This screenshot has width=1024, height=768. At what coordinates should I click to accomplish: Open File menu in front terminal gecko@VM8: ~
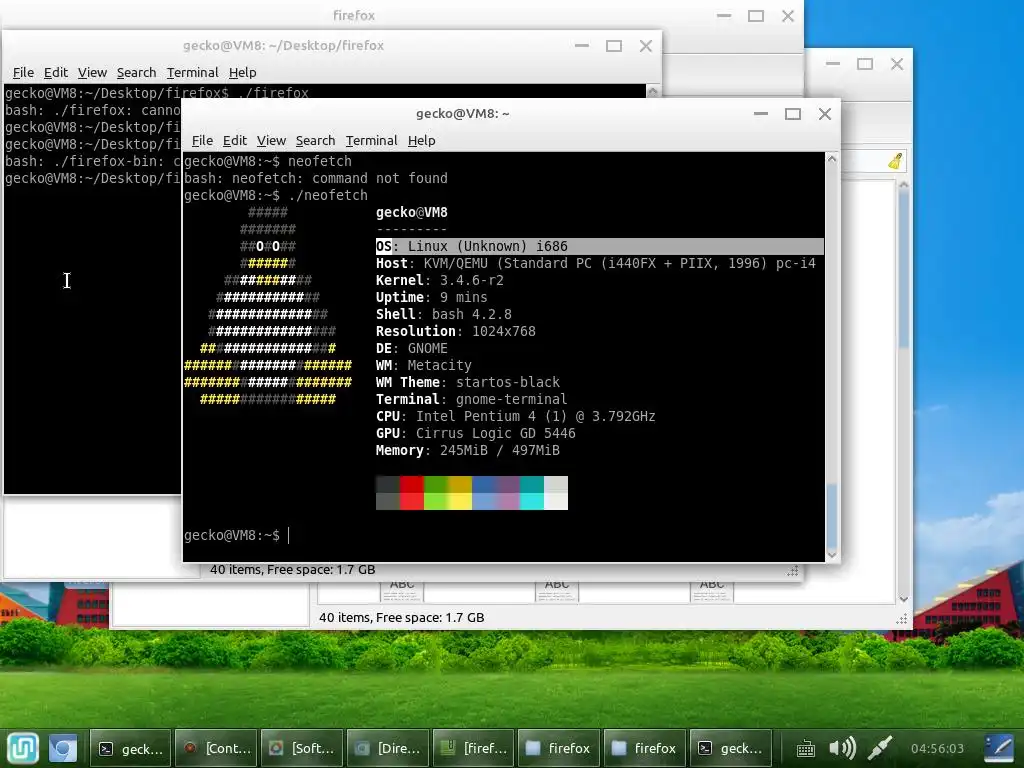[202, 140]
